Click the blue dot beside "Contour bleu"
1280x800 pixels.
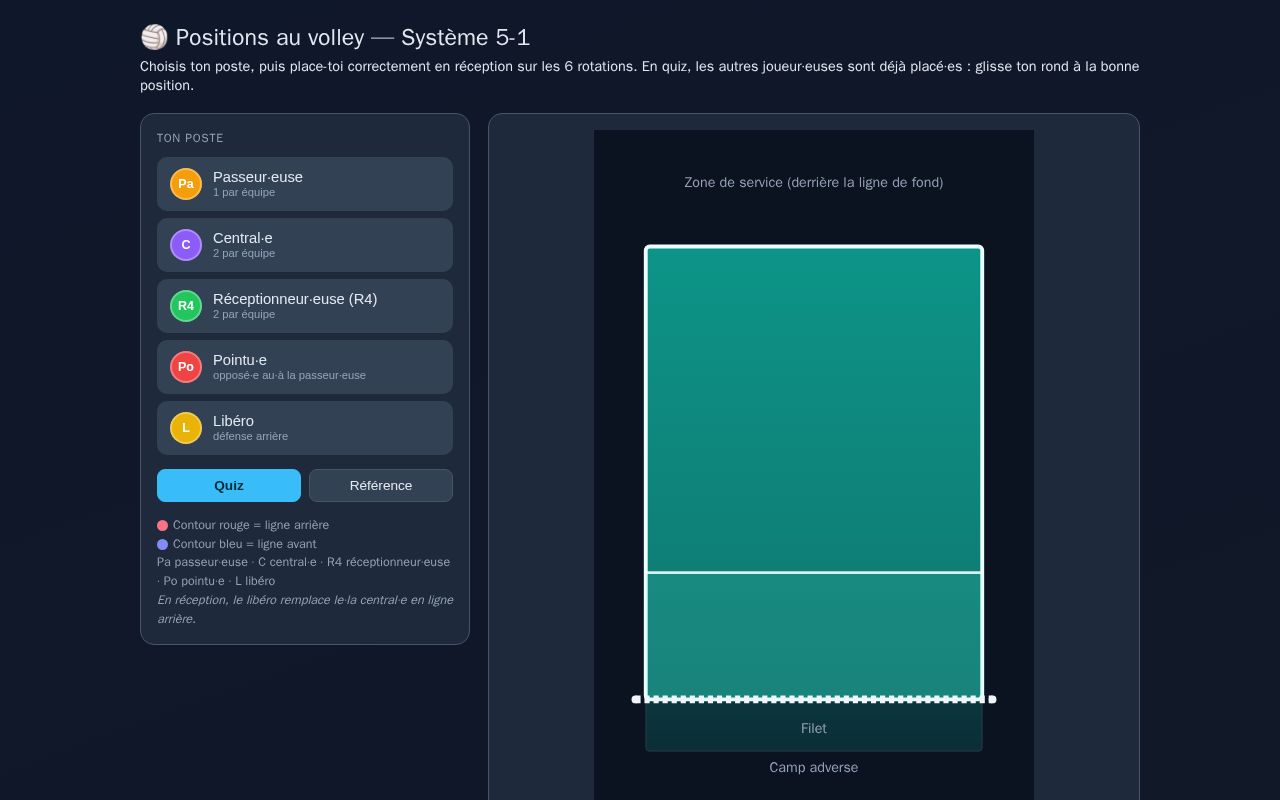(162, 545)
